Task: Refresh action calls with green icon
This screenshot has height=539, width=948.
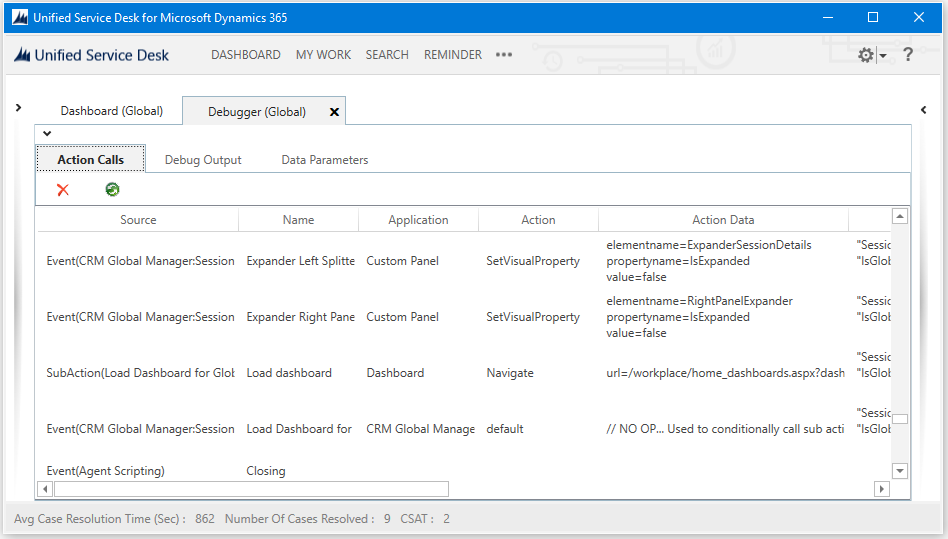Action: click(x=112, y=190)
